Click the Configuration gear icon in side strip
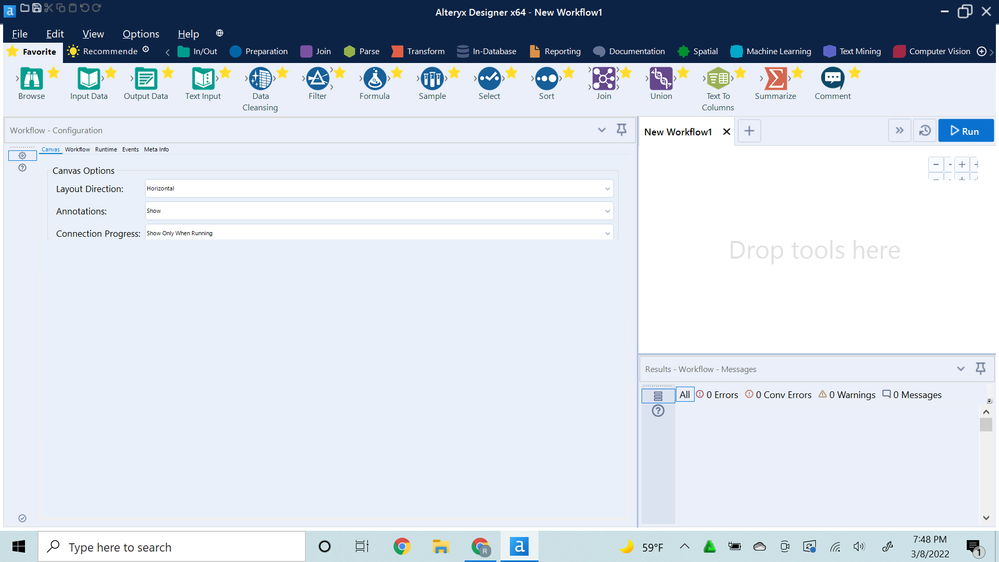The image size is (999, 562). [22, 155]
